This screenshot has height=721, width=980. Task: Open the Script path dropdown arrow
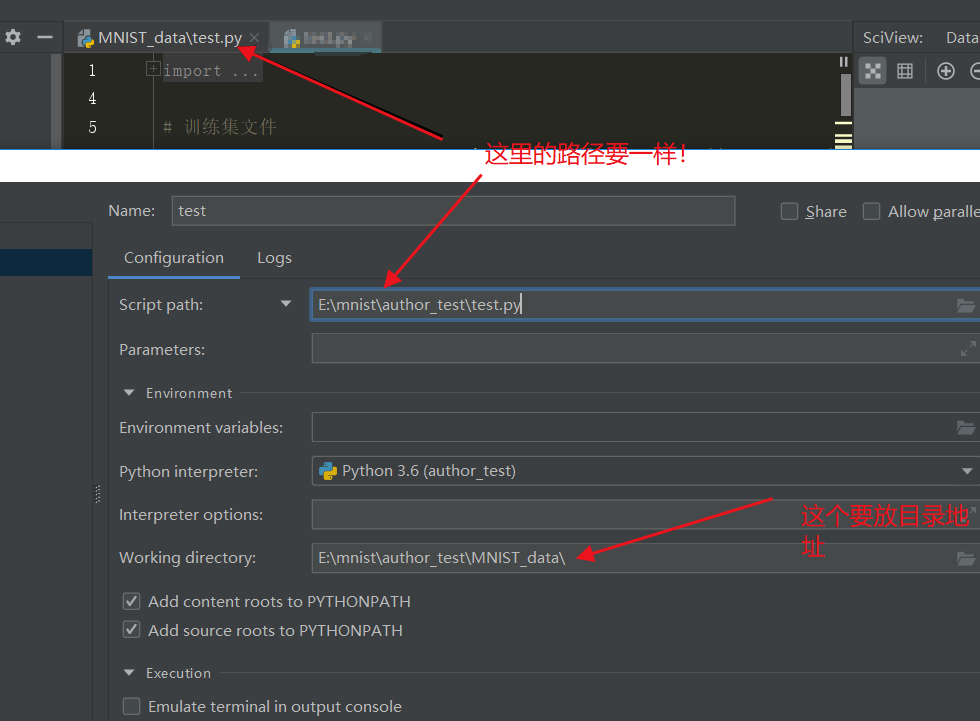click(287, 304)
